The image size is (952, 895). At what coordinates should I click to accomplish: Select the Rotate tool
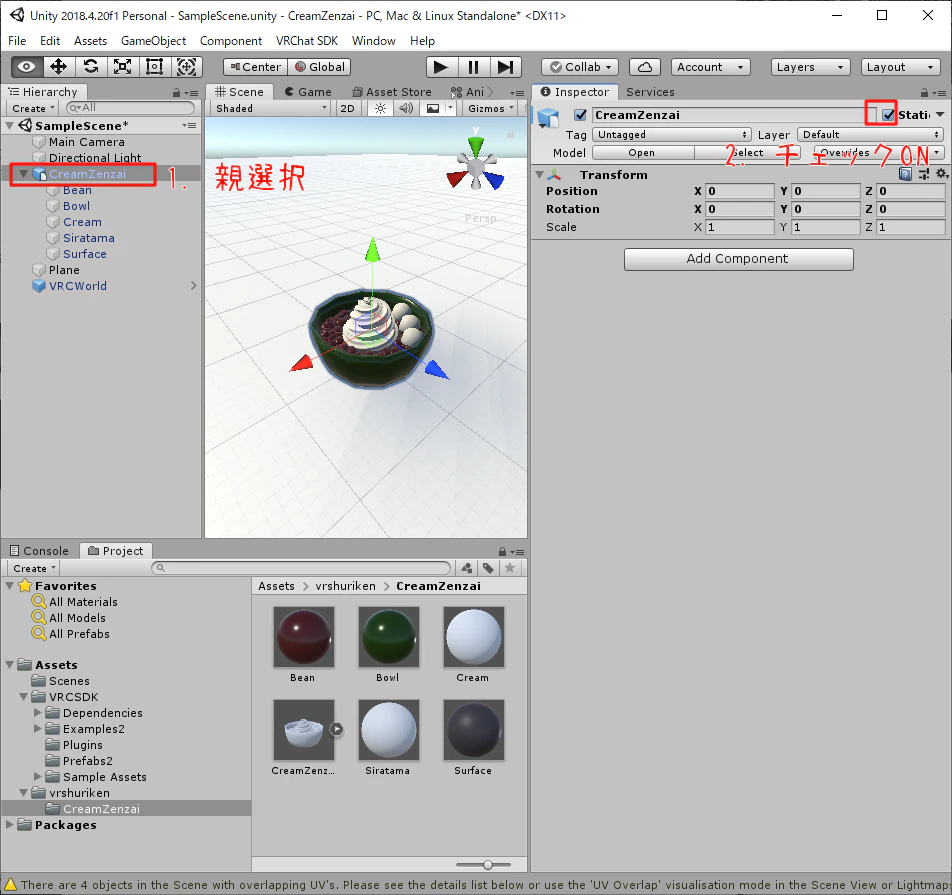click(91, 67)
